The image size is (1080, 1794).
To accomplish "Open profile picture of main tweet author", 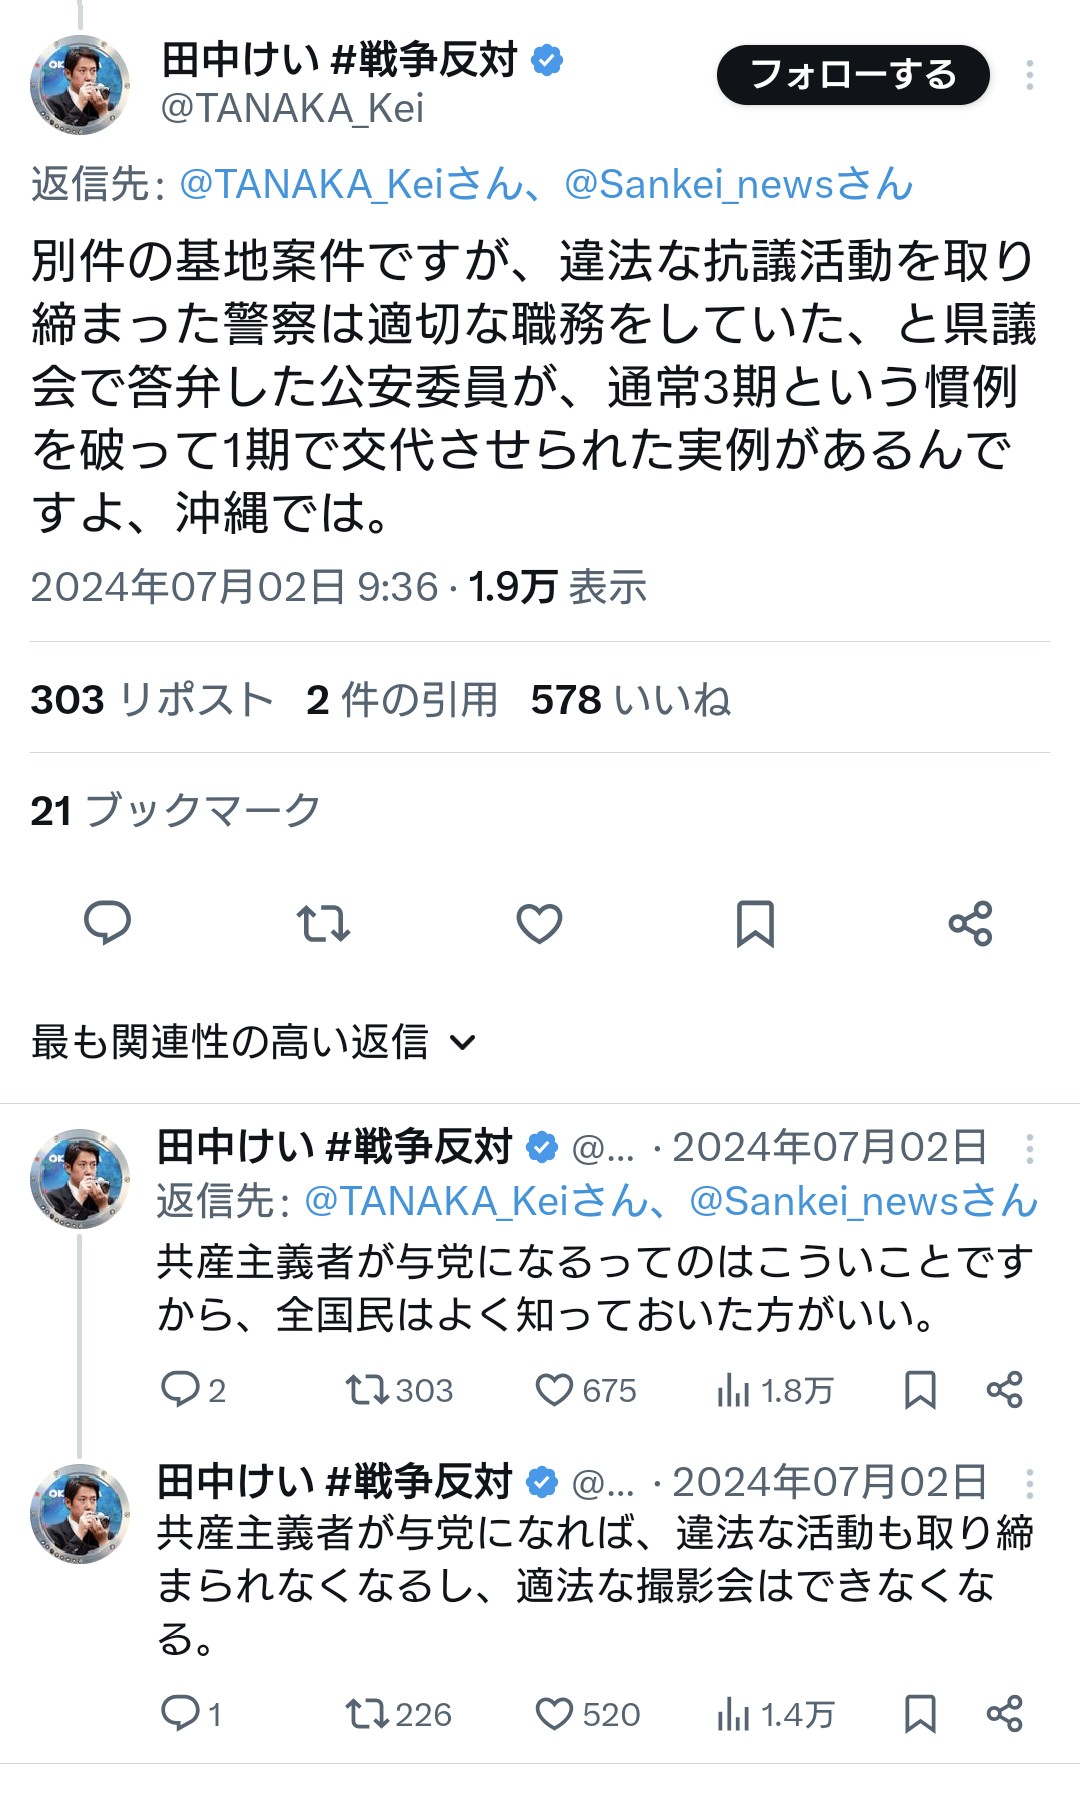I will point(80,85).
